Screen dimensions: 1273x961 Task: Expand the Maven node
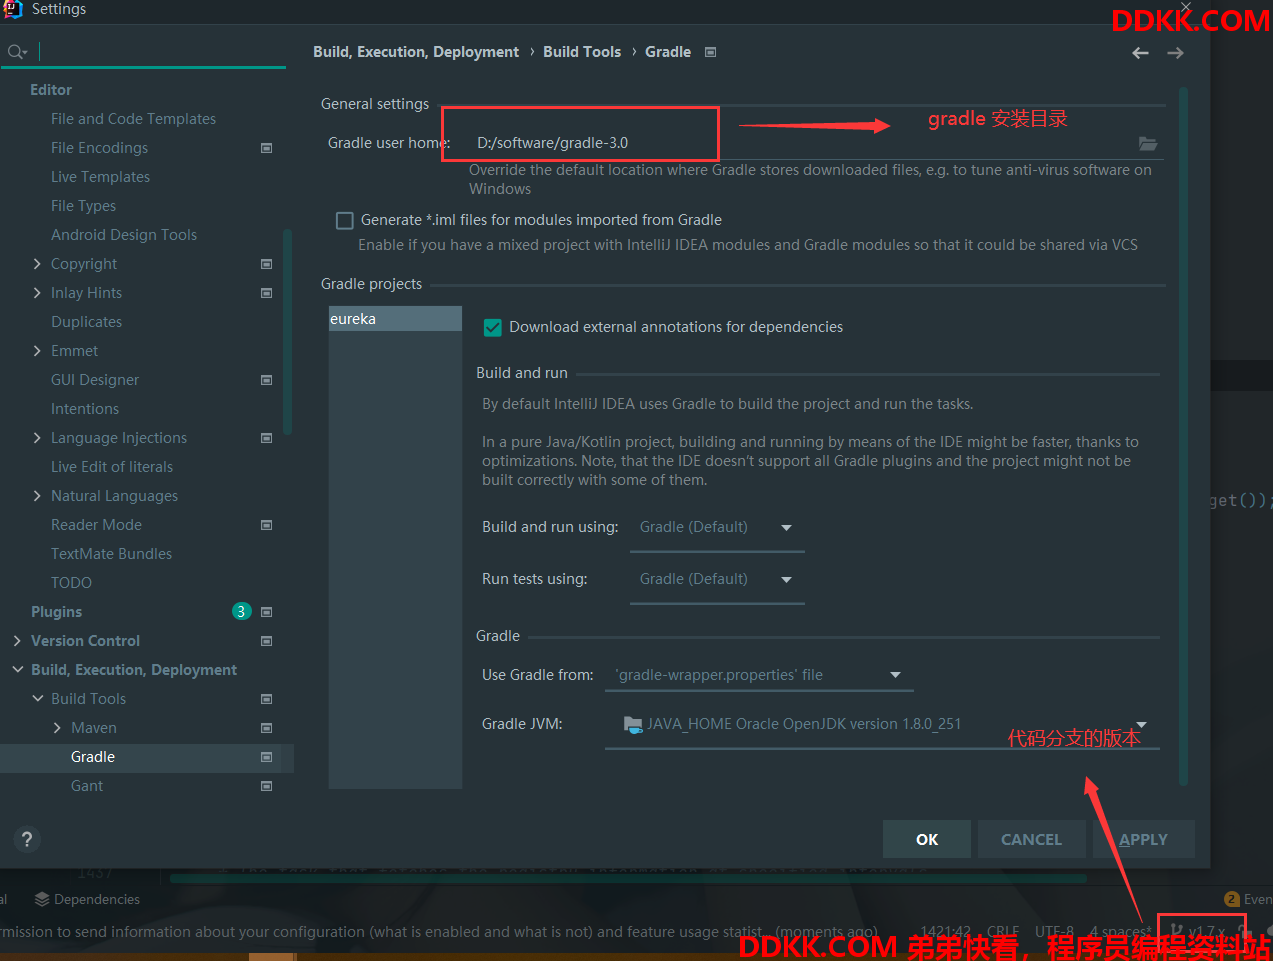point(57,728)
